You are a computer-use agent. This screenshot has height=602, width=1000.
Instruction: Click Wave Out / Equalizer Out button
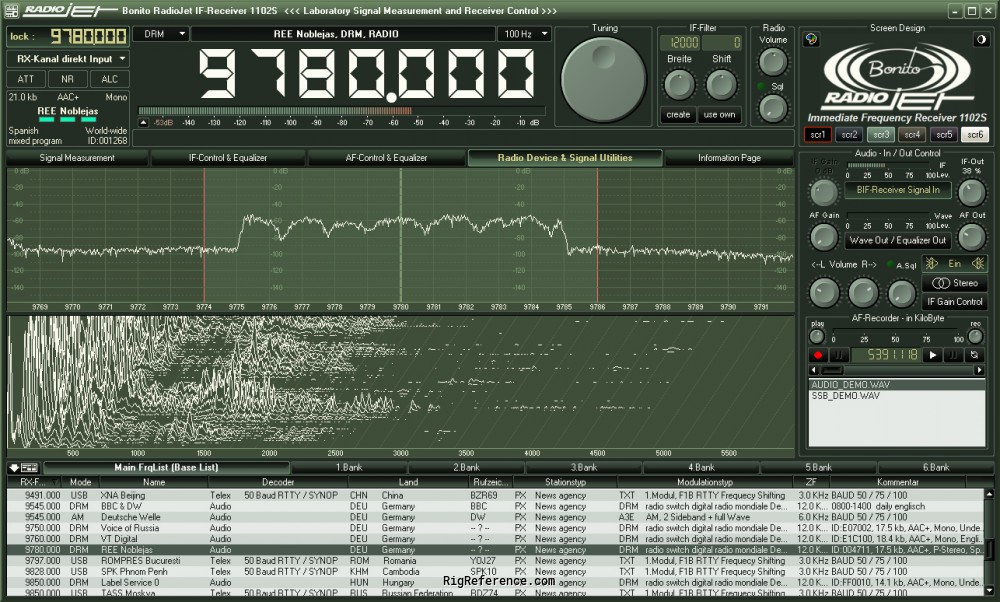click(898, 240)
